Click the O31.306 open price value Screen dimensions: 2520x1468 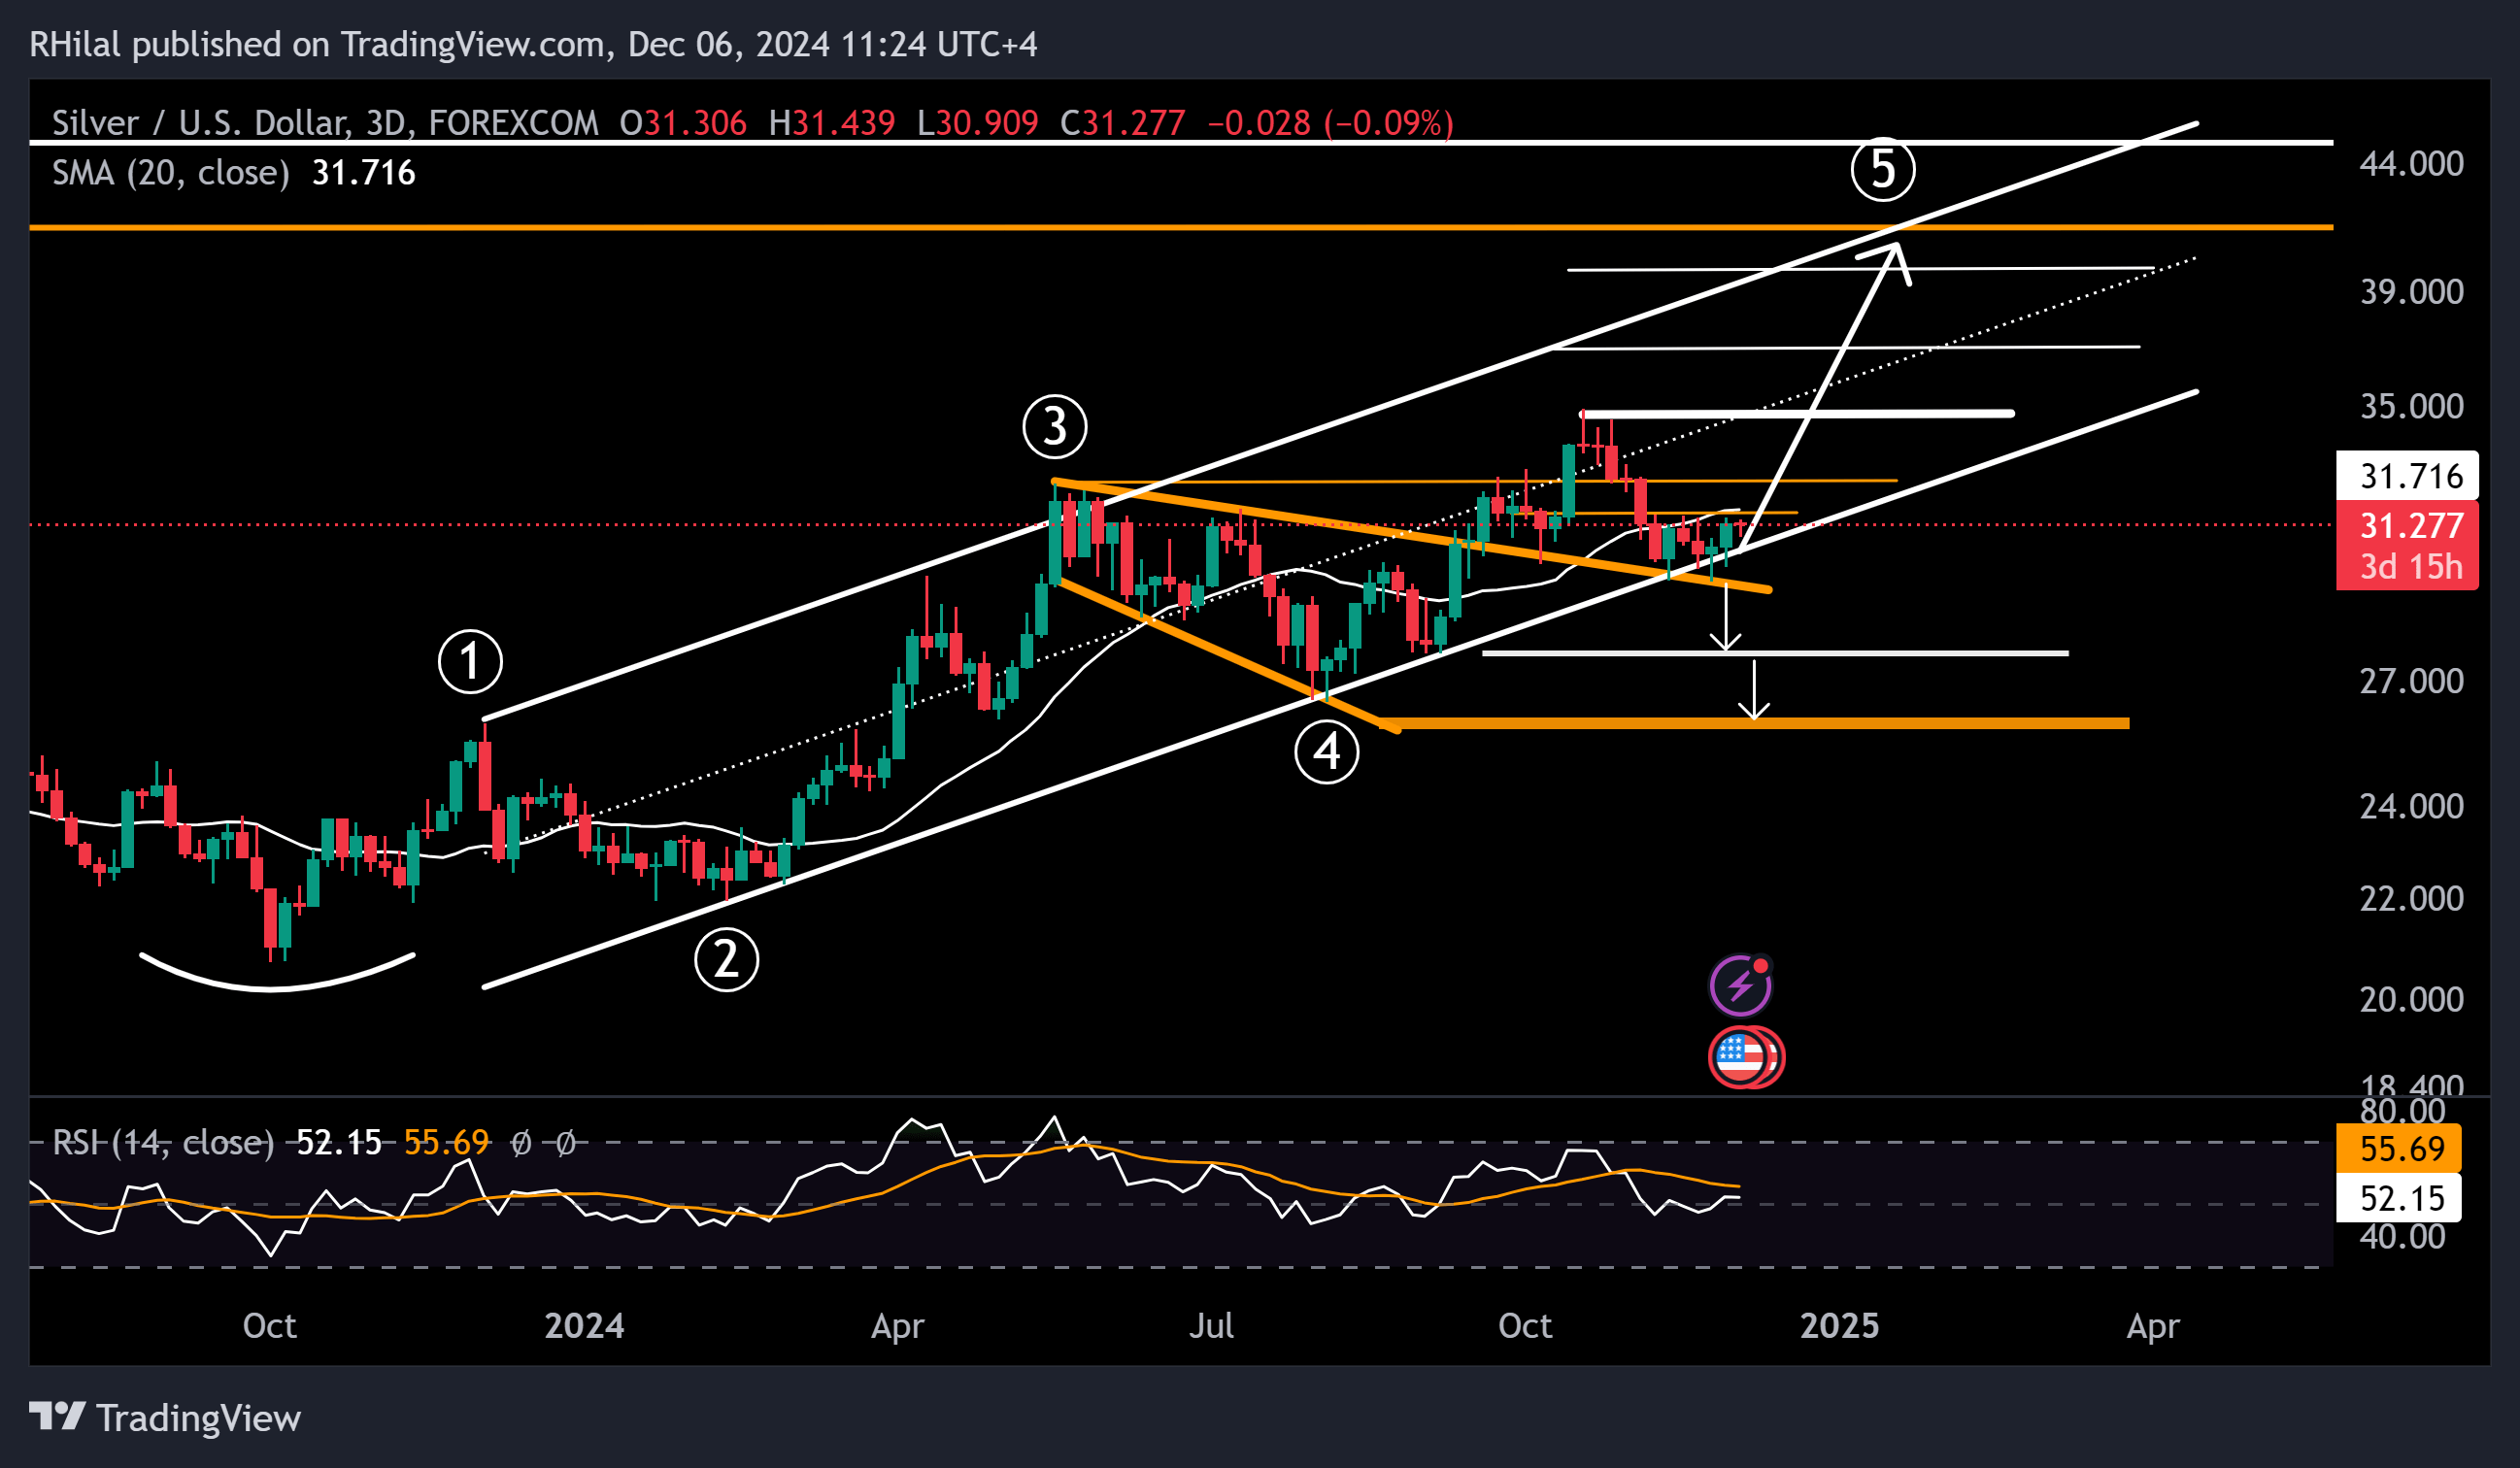point(683,123)
